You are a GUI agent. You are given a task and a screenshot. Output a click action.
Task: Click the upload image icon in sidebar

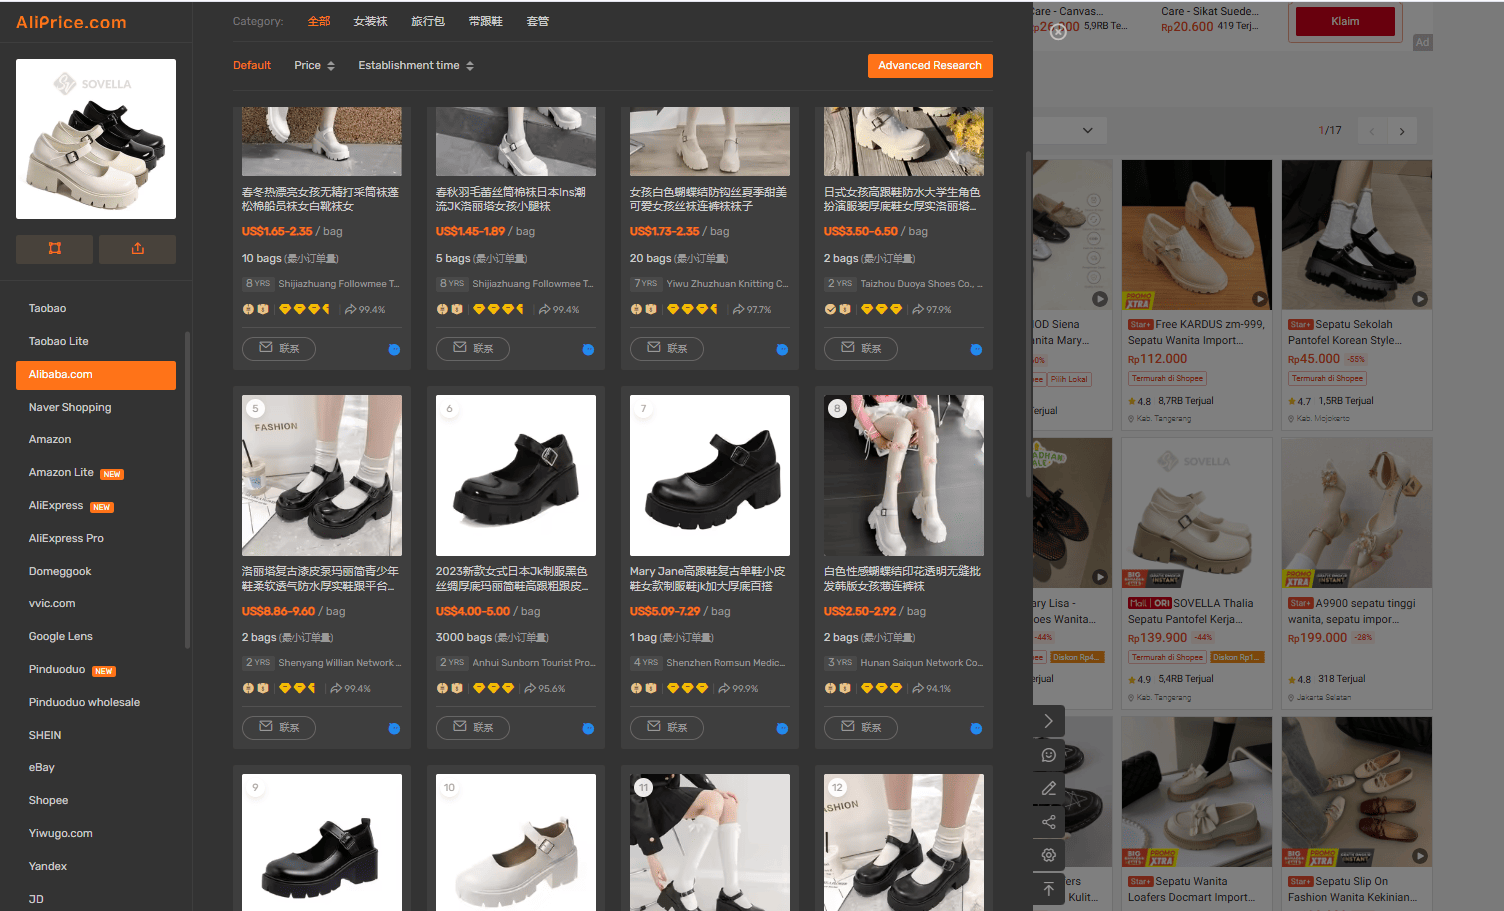(x=138, y=249)
